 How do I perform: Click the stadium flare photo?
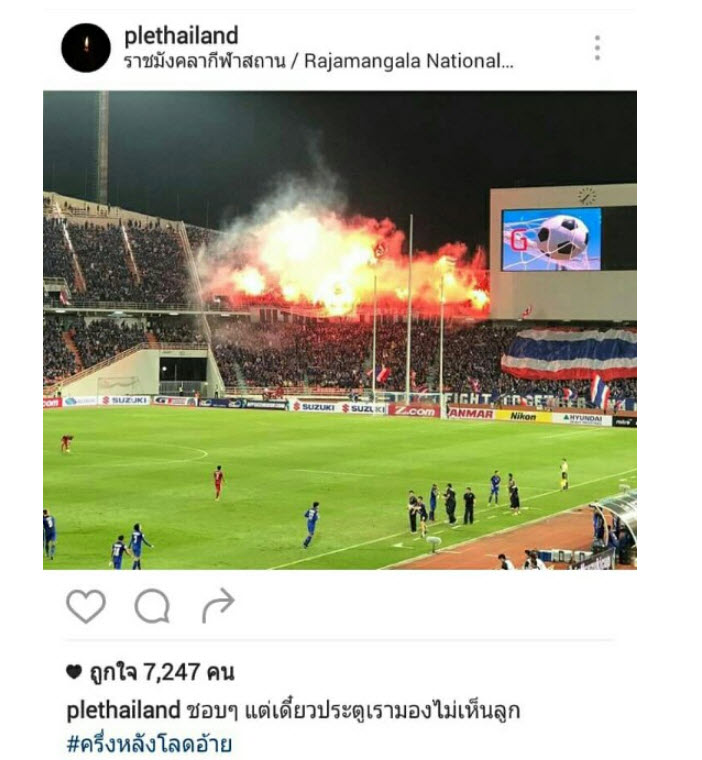pyautogui.click(x=340, y=330)
